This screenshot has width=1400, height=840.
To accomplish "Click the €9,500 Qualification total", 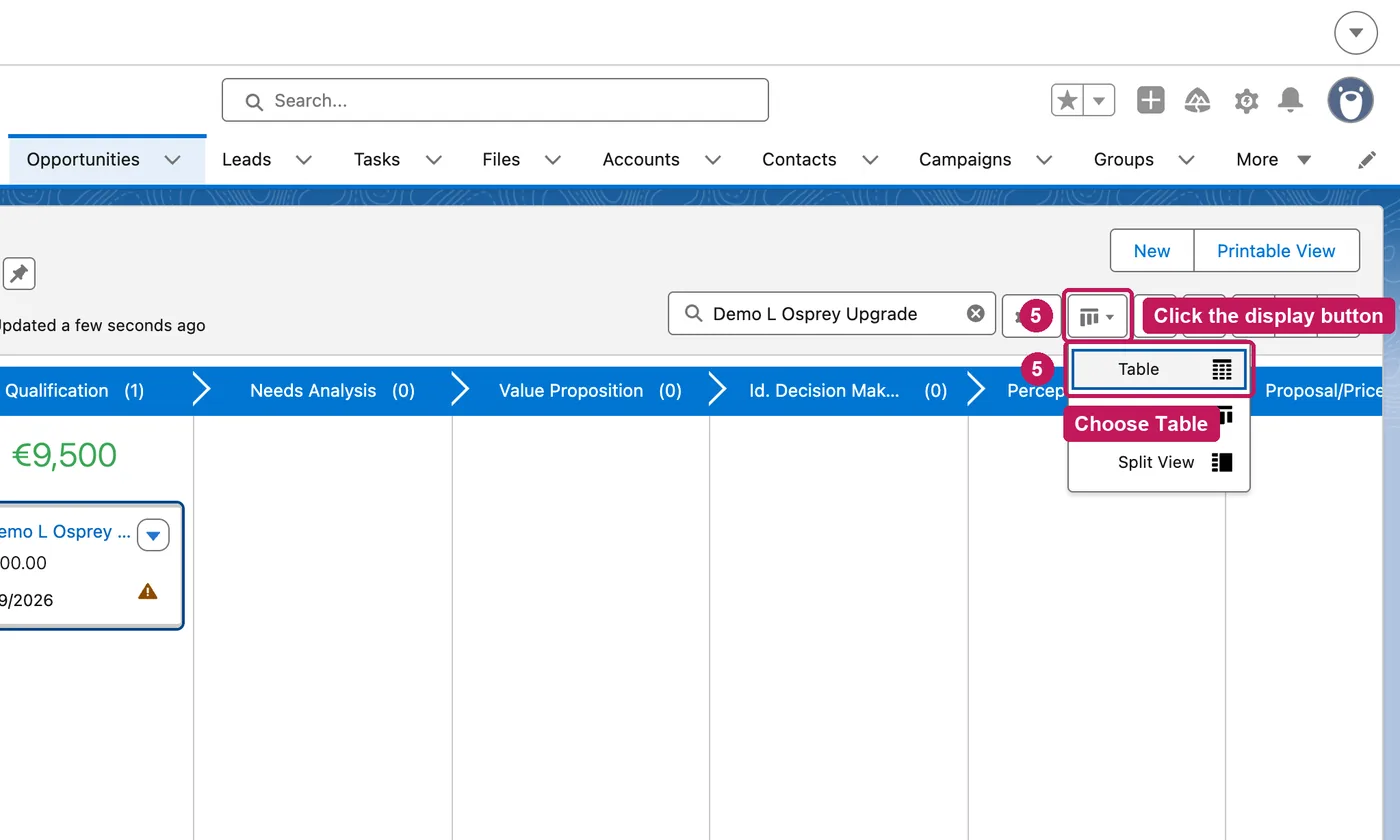I will [x=64, y=455].
